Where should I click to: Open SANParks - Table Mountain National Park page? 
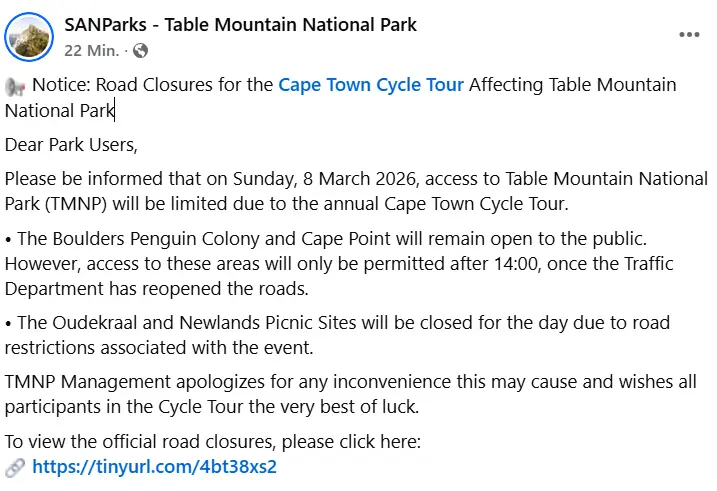pos(241,25)
